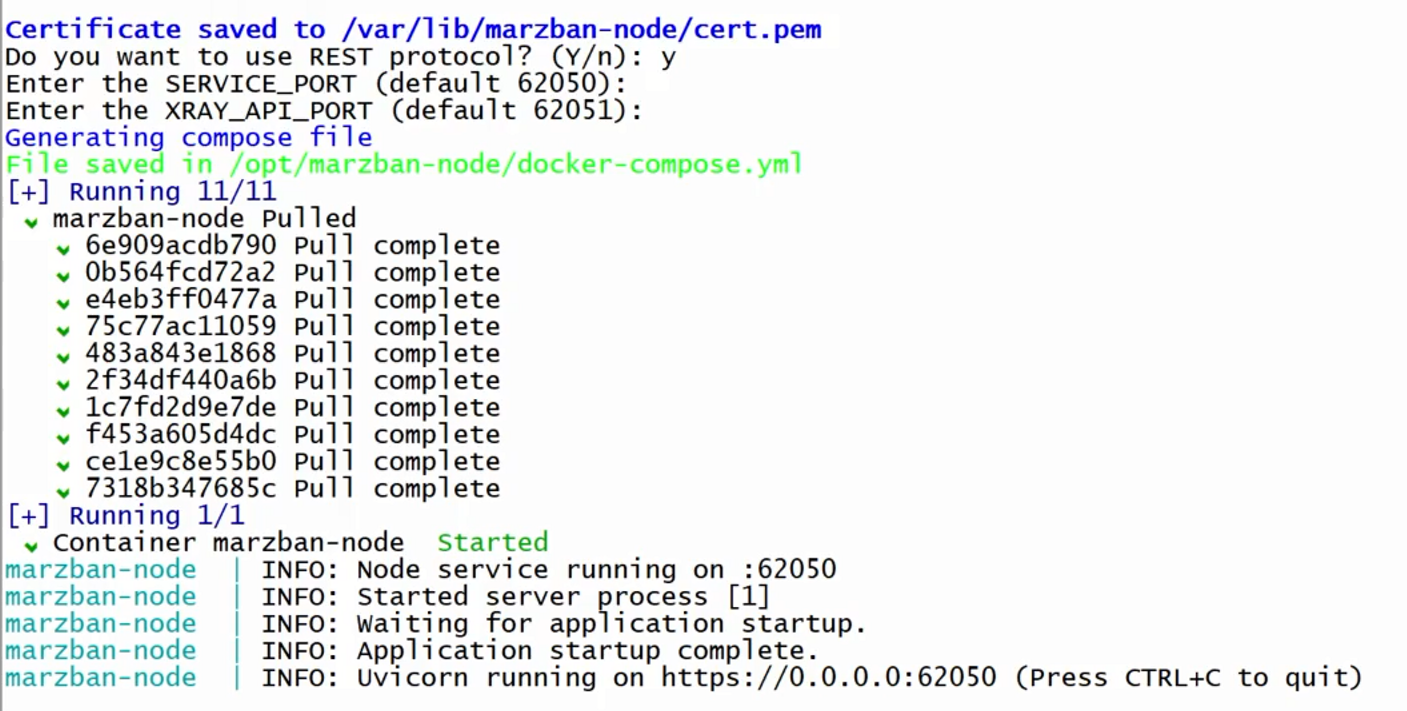Click the checkmark next to ce1e9c8e55b0
This screenshot has height=711, width=1407.
[x=64, y=464]
